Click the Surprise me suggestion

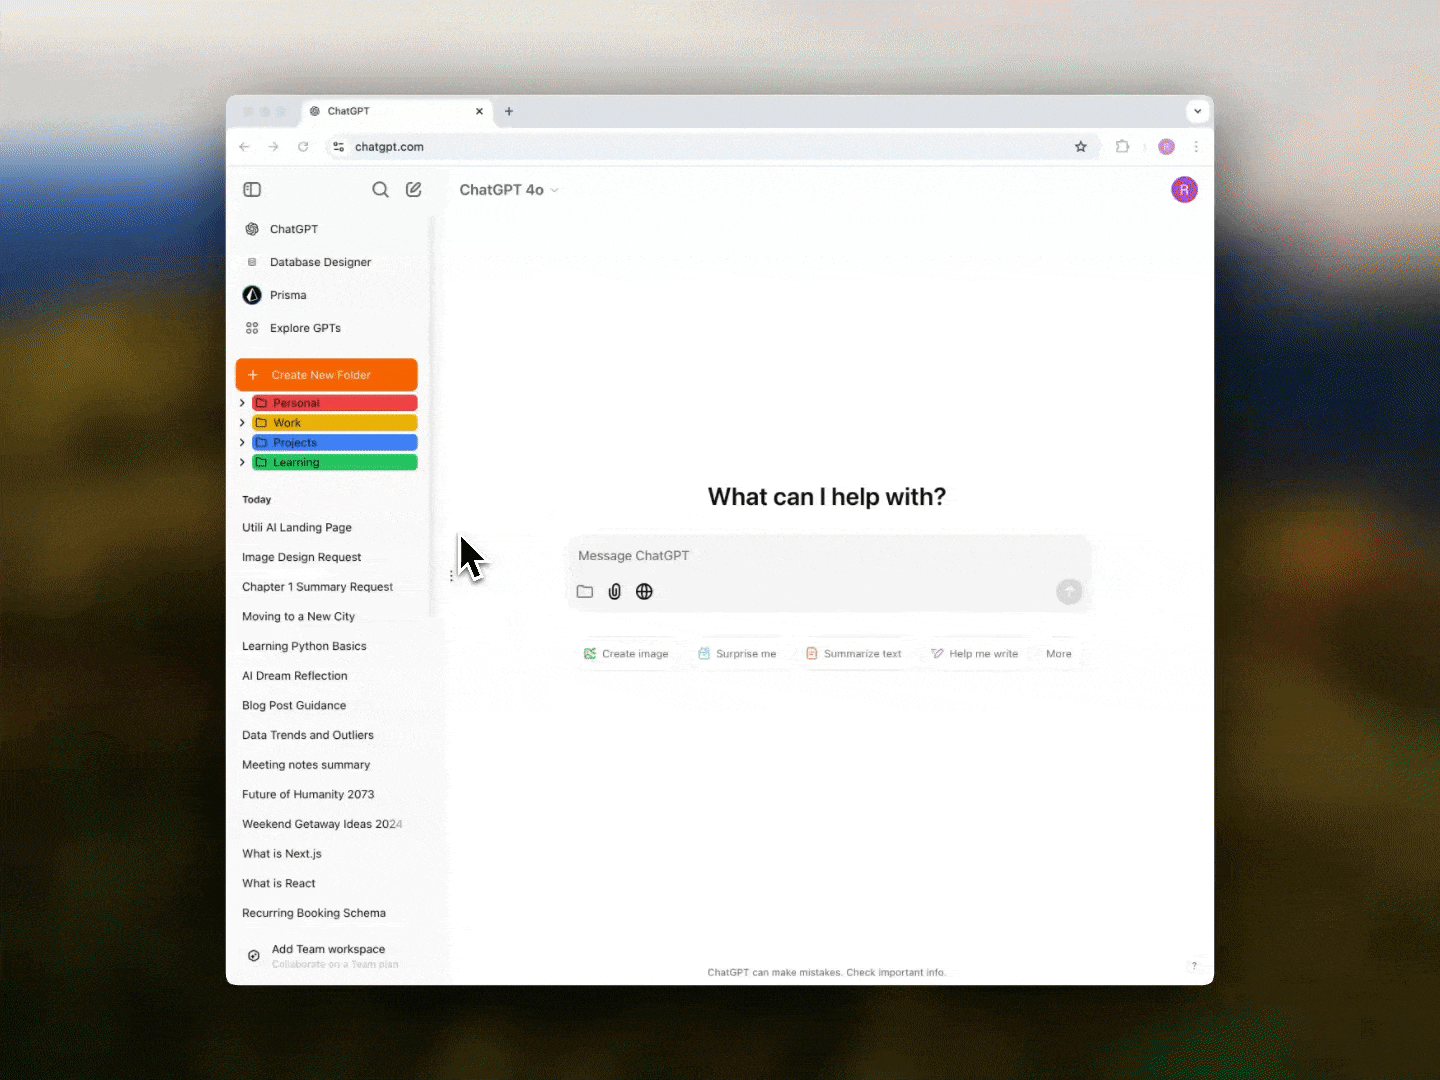pos(737,654)
